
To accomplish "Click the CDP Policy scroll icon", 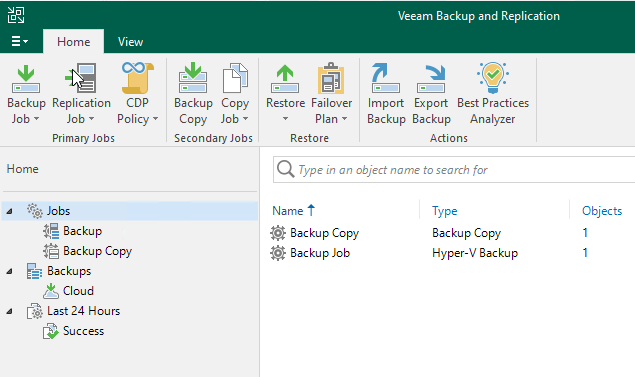I will (137, 78).
